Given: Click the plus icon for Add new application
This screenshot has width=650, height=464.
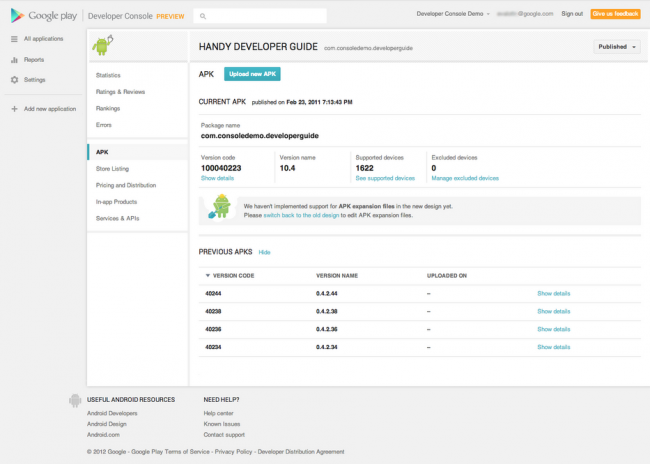Looking at the screenshot, I should 15,109.
